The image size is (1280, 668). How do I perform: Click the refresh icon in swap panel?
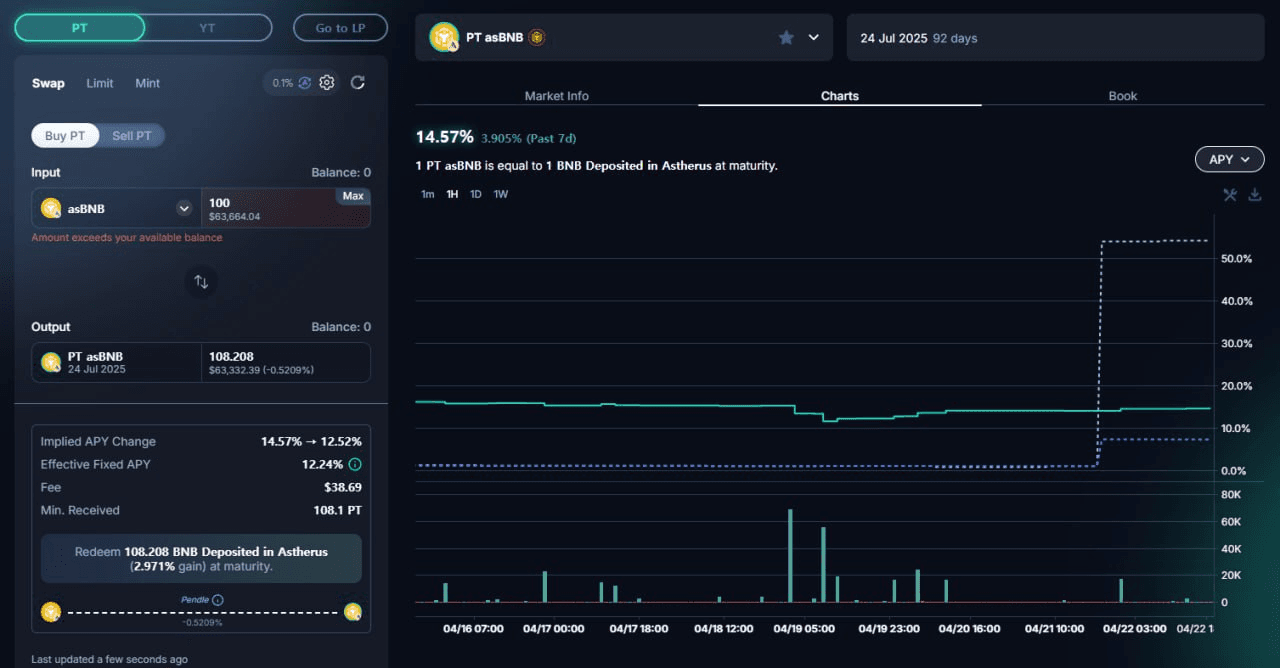click(358, 83)
